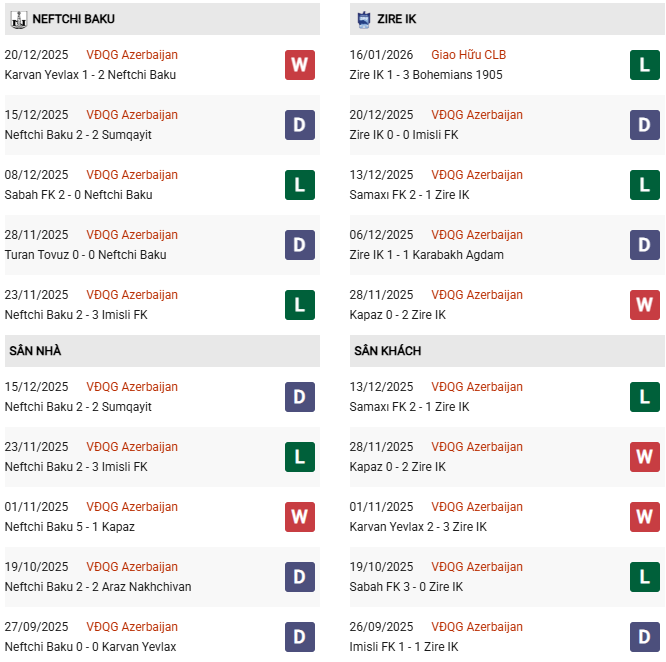The image size is (666, 662).
Task: Click W badge for Neftchi Baku 5-1 Kapaz
Action: [x=299, y=517]
